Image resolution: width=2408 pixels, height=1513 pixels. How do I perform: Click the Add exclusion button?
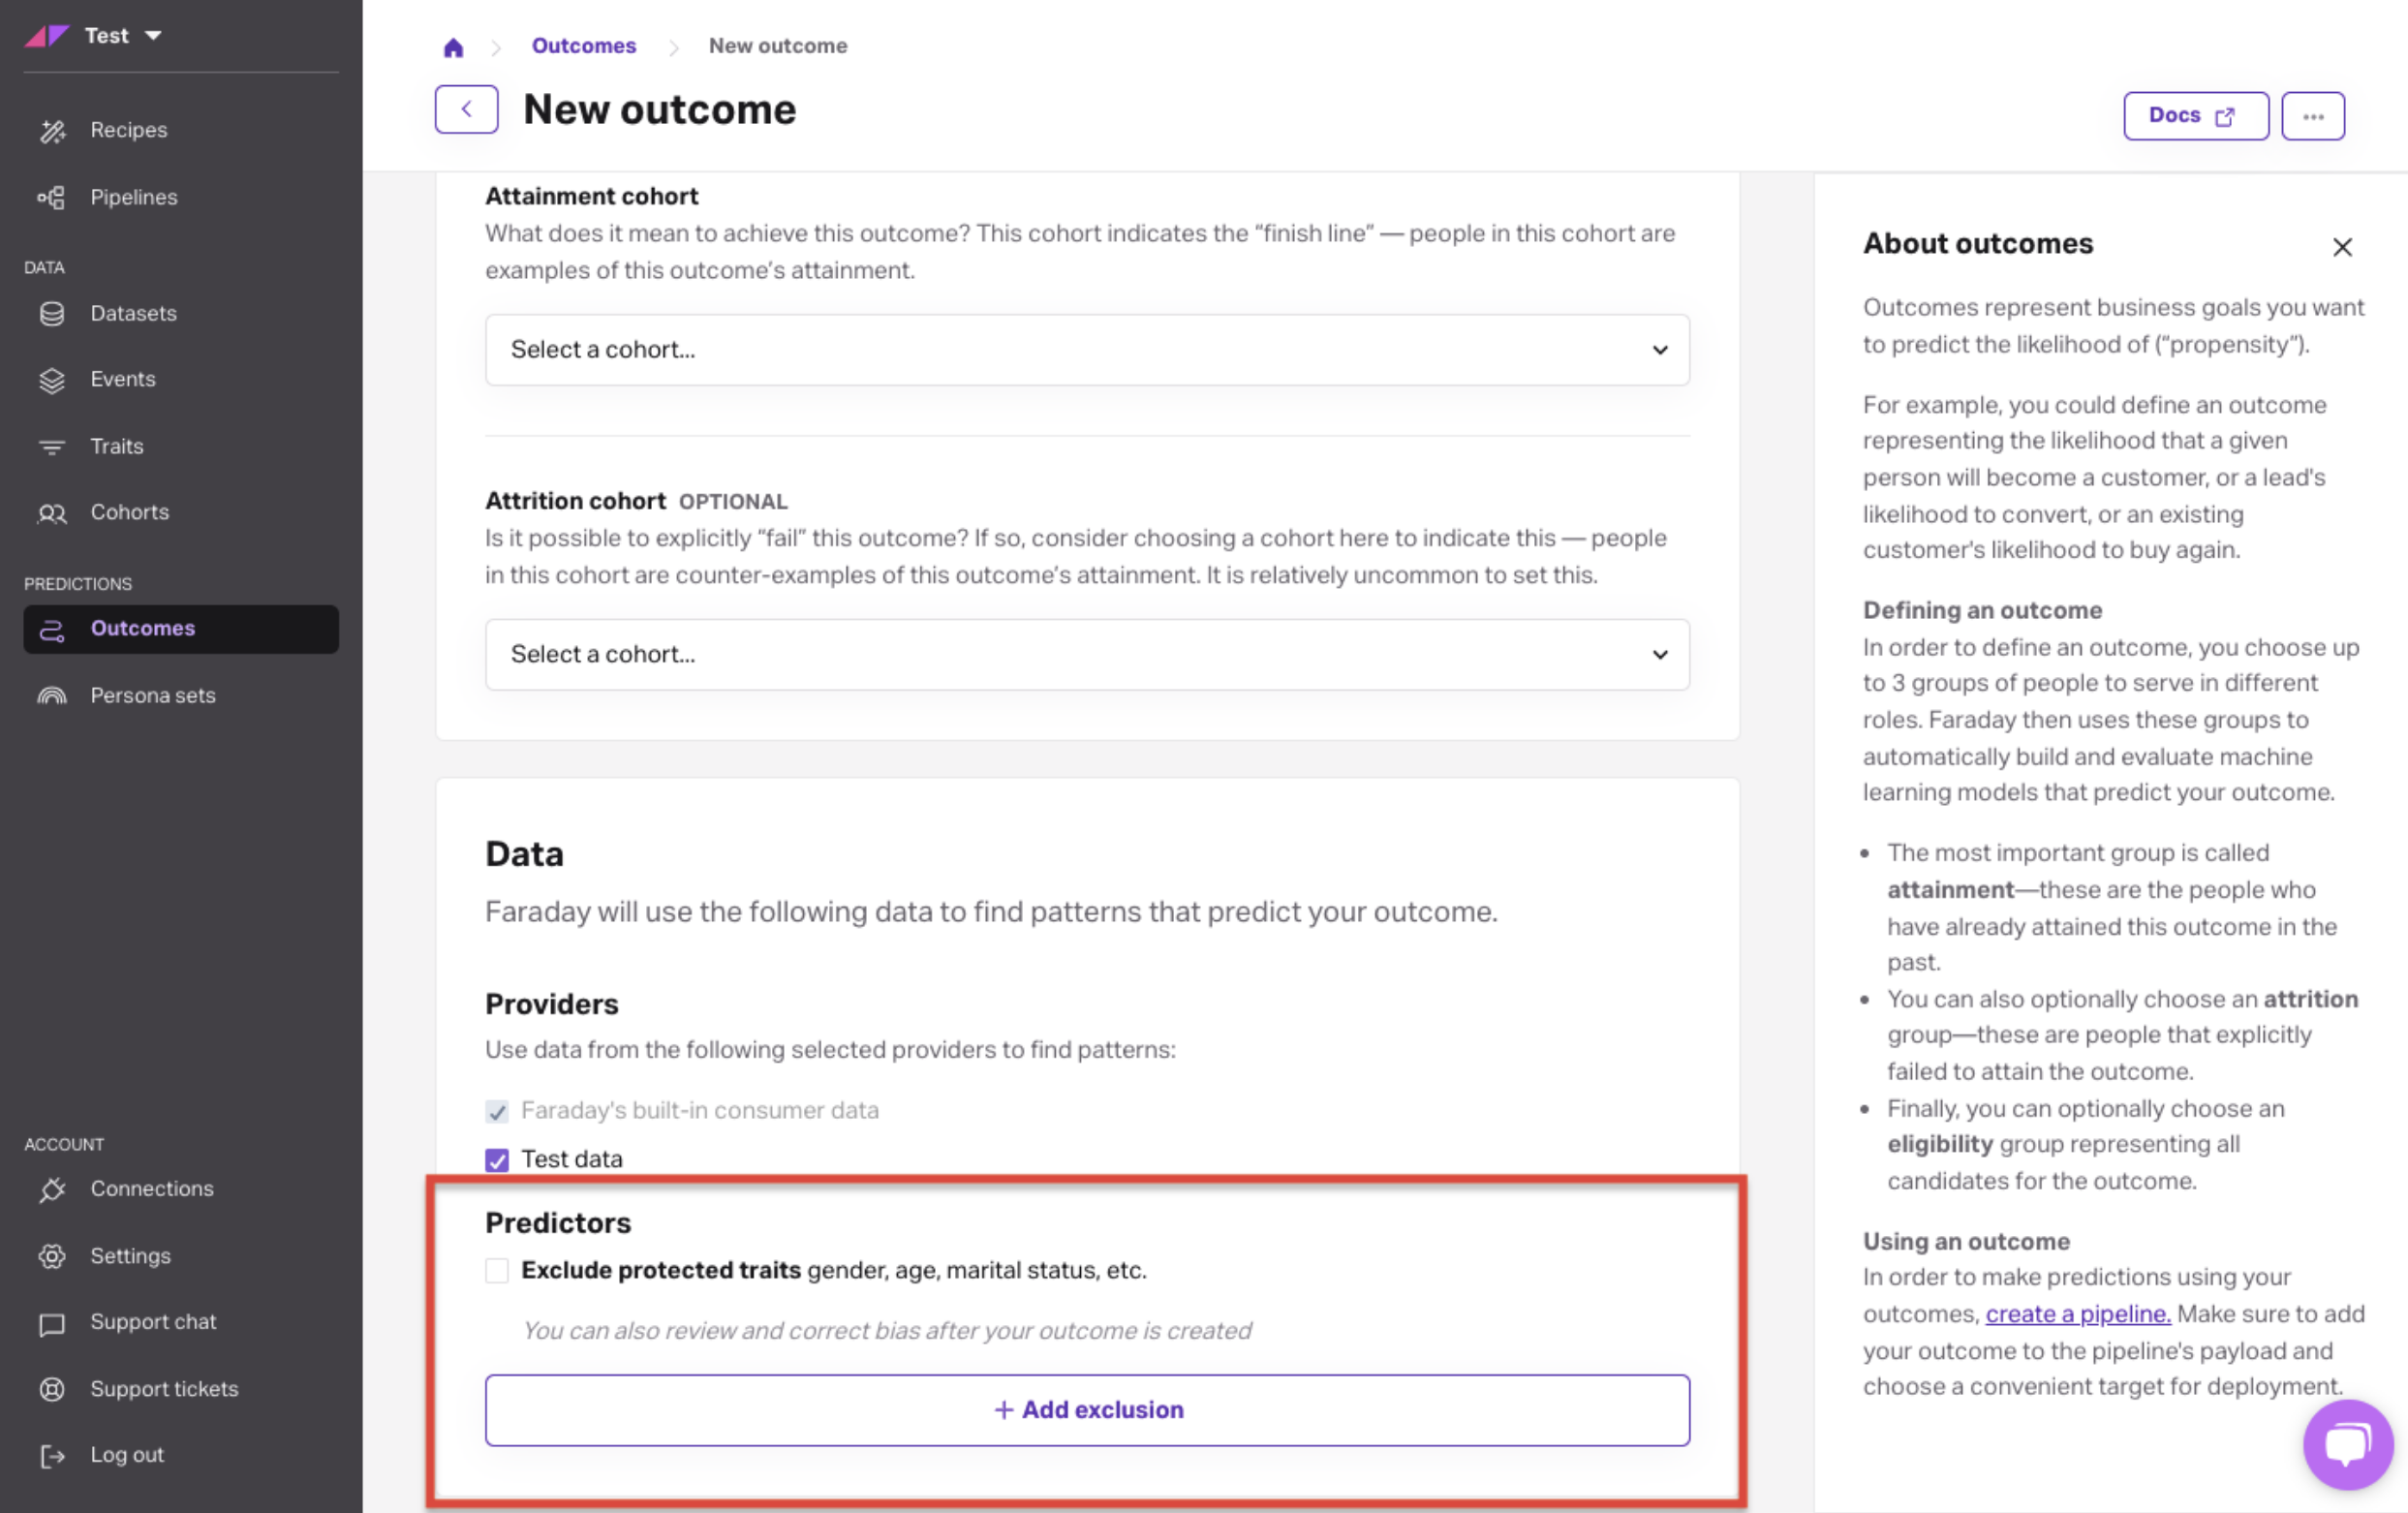(1087, 1410)
